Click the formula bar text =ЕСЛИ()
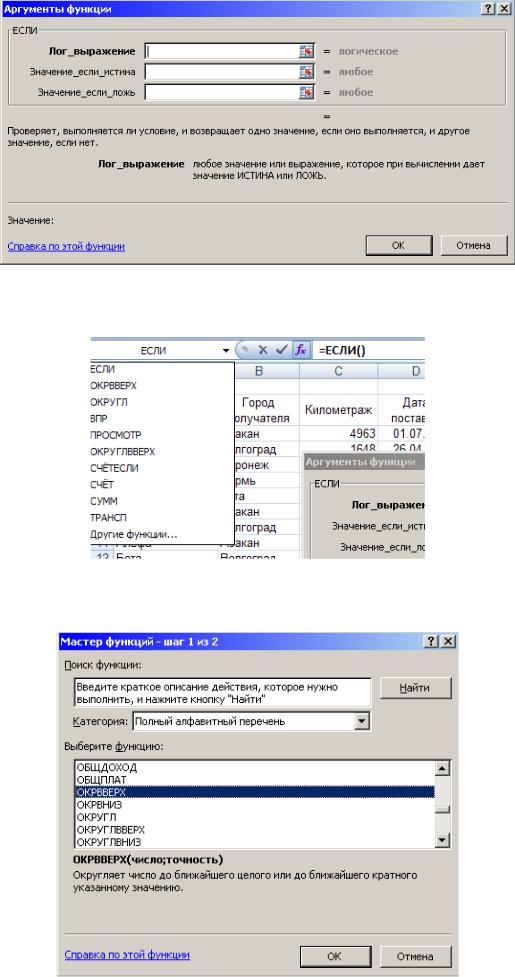This screenshot has height=977, width=515. point(343,351)
